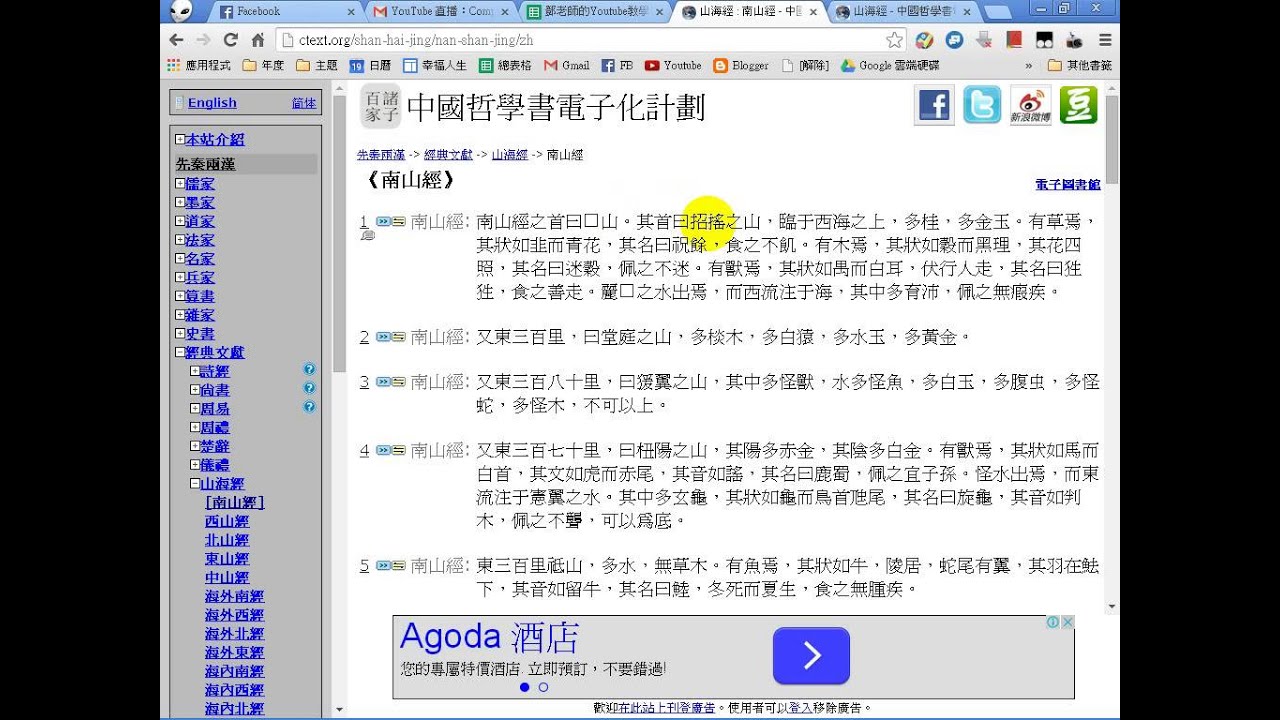Click the link icon next to passage 3
Image resolution: width=1280 pixels, height=720 pixels.
coord(390,382)
